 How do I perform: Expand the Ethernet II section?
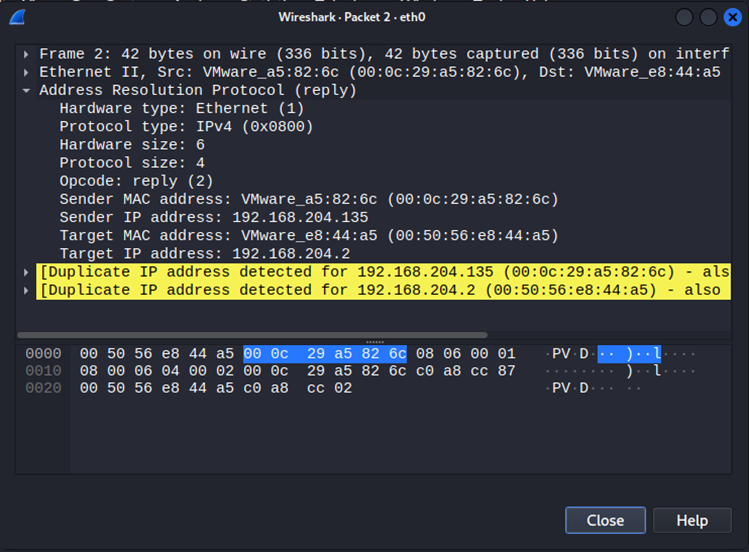pyautogui.click(x=27, y=72)
